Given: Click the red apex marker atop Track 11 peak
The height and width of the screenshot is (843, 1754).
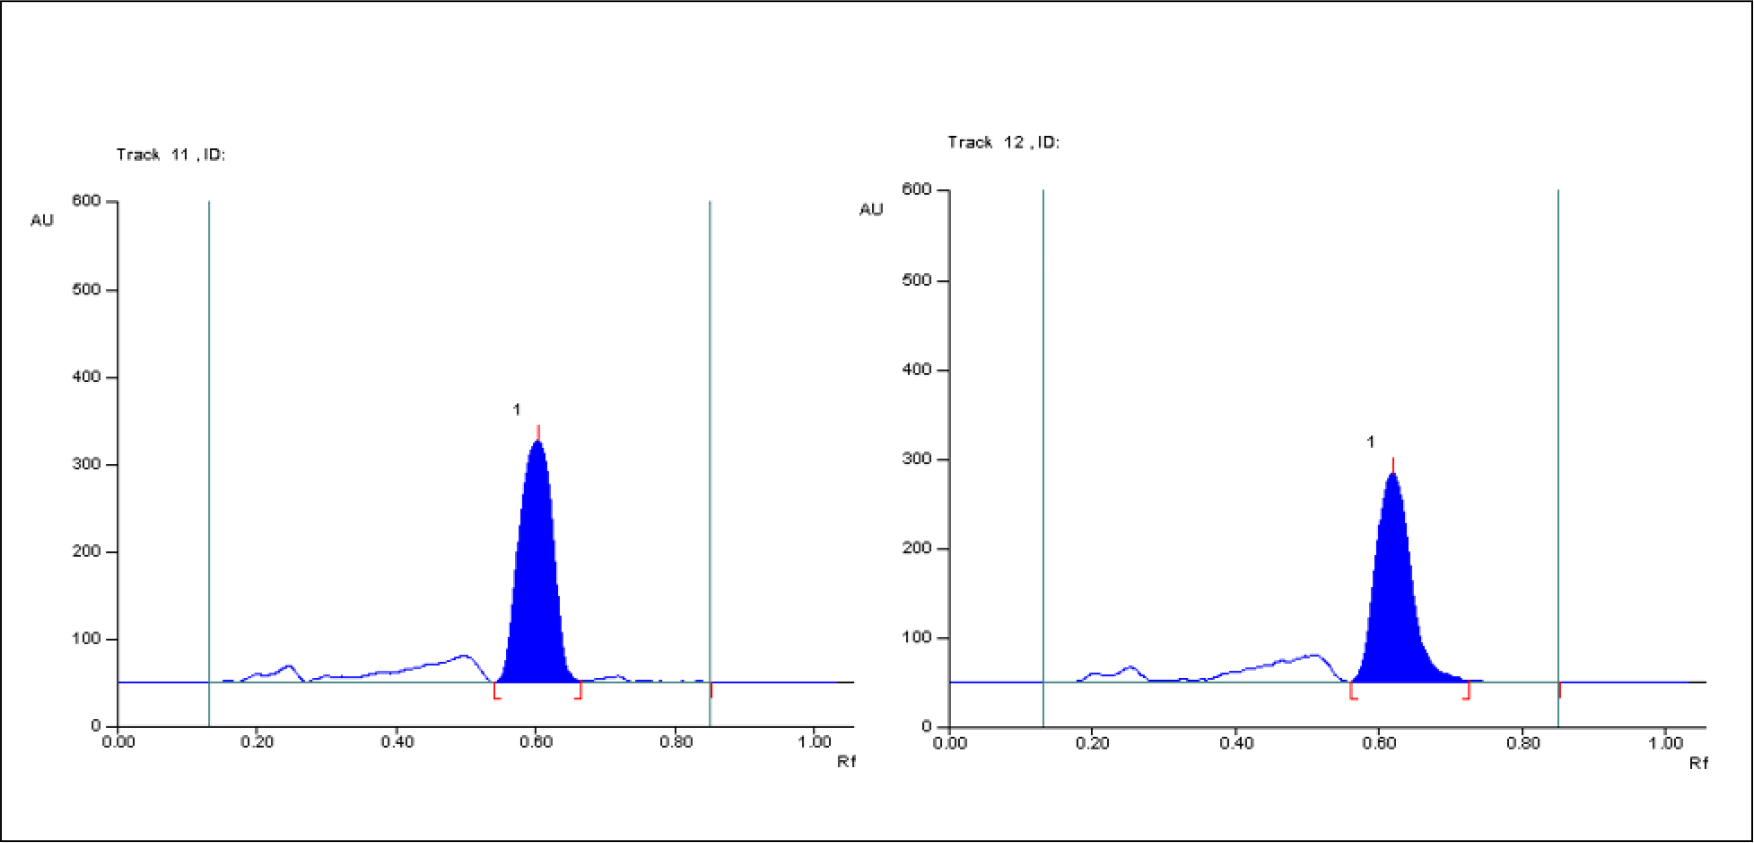Looking at the screenshot, I should click(x=538, y=433).
